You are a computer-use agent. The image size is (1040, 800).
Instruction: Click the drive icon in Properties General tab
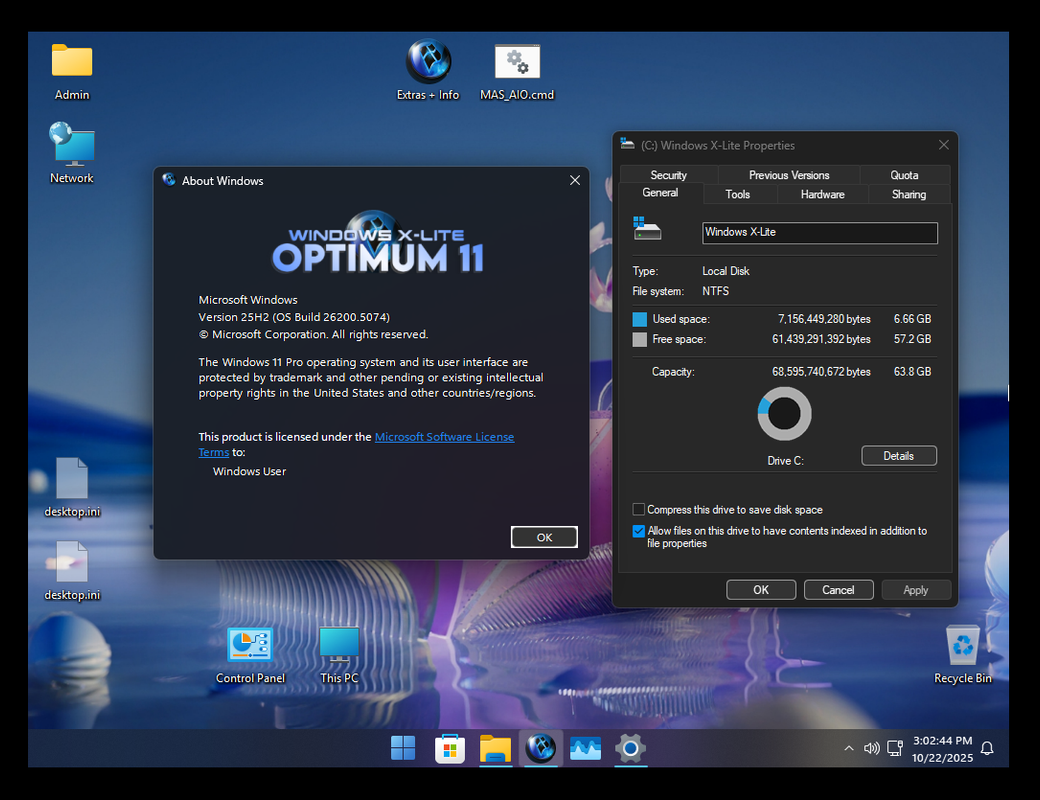[x=647, y=229]
